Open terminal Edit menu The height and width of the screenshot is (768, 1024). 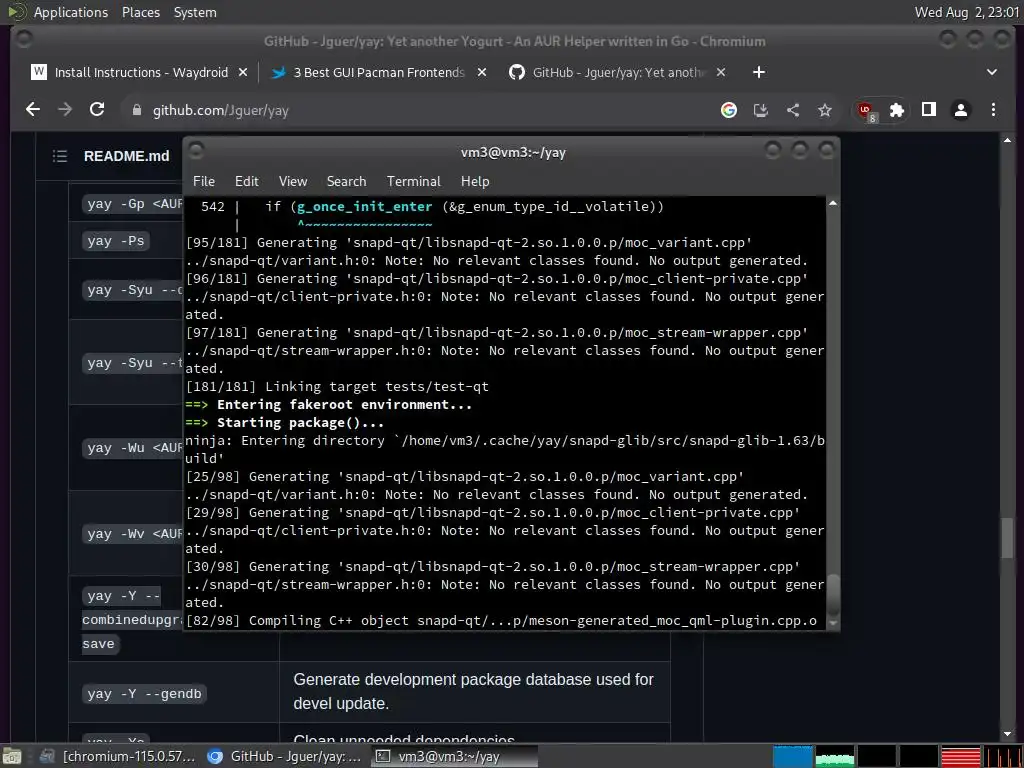(x=247, y=182)
